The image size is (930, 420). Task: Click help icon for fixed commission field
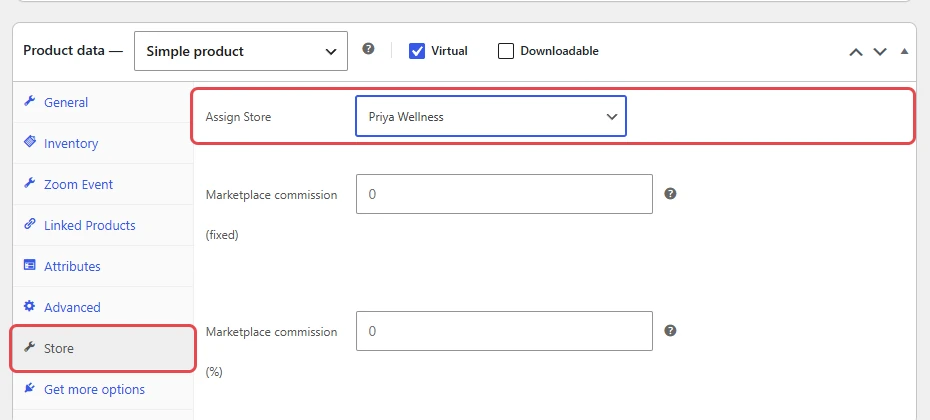coord(670,193)
